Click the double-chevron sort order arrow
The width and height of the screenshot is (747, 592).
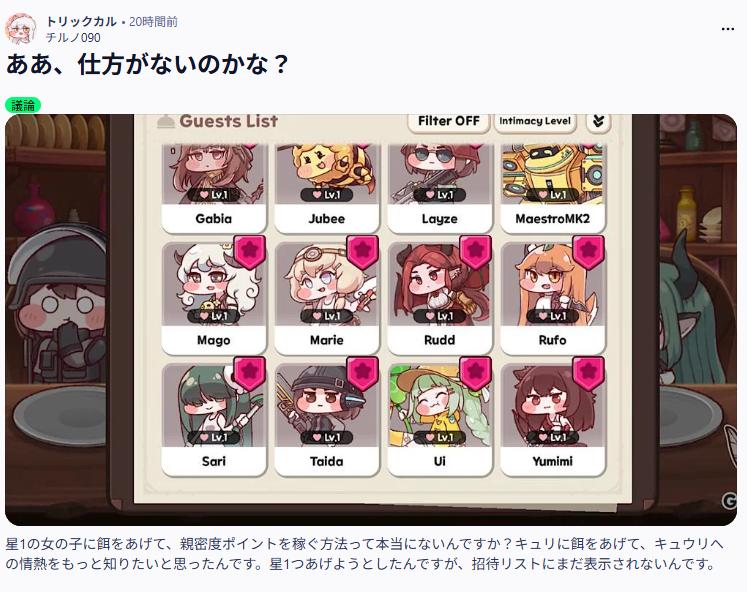coord(598,121)
